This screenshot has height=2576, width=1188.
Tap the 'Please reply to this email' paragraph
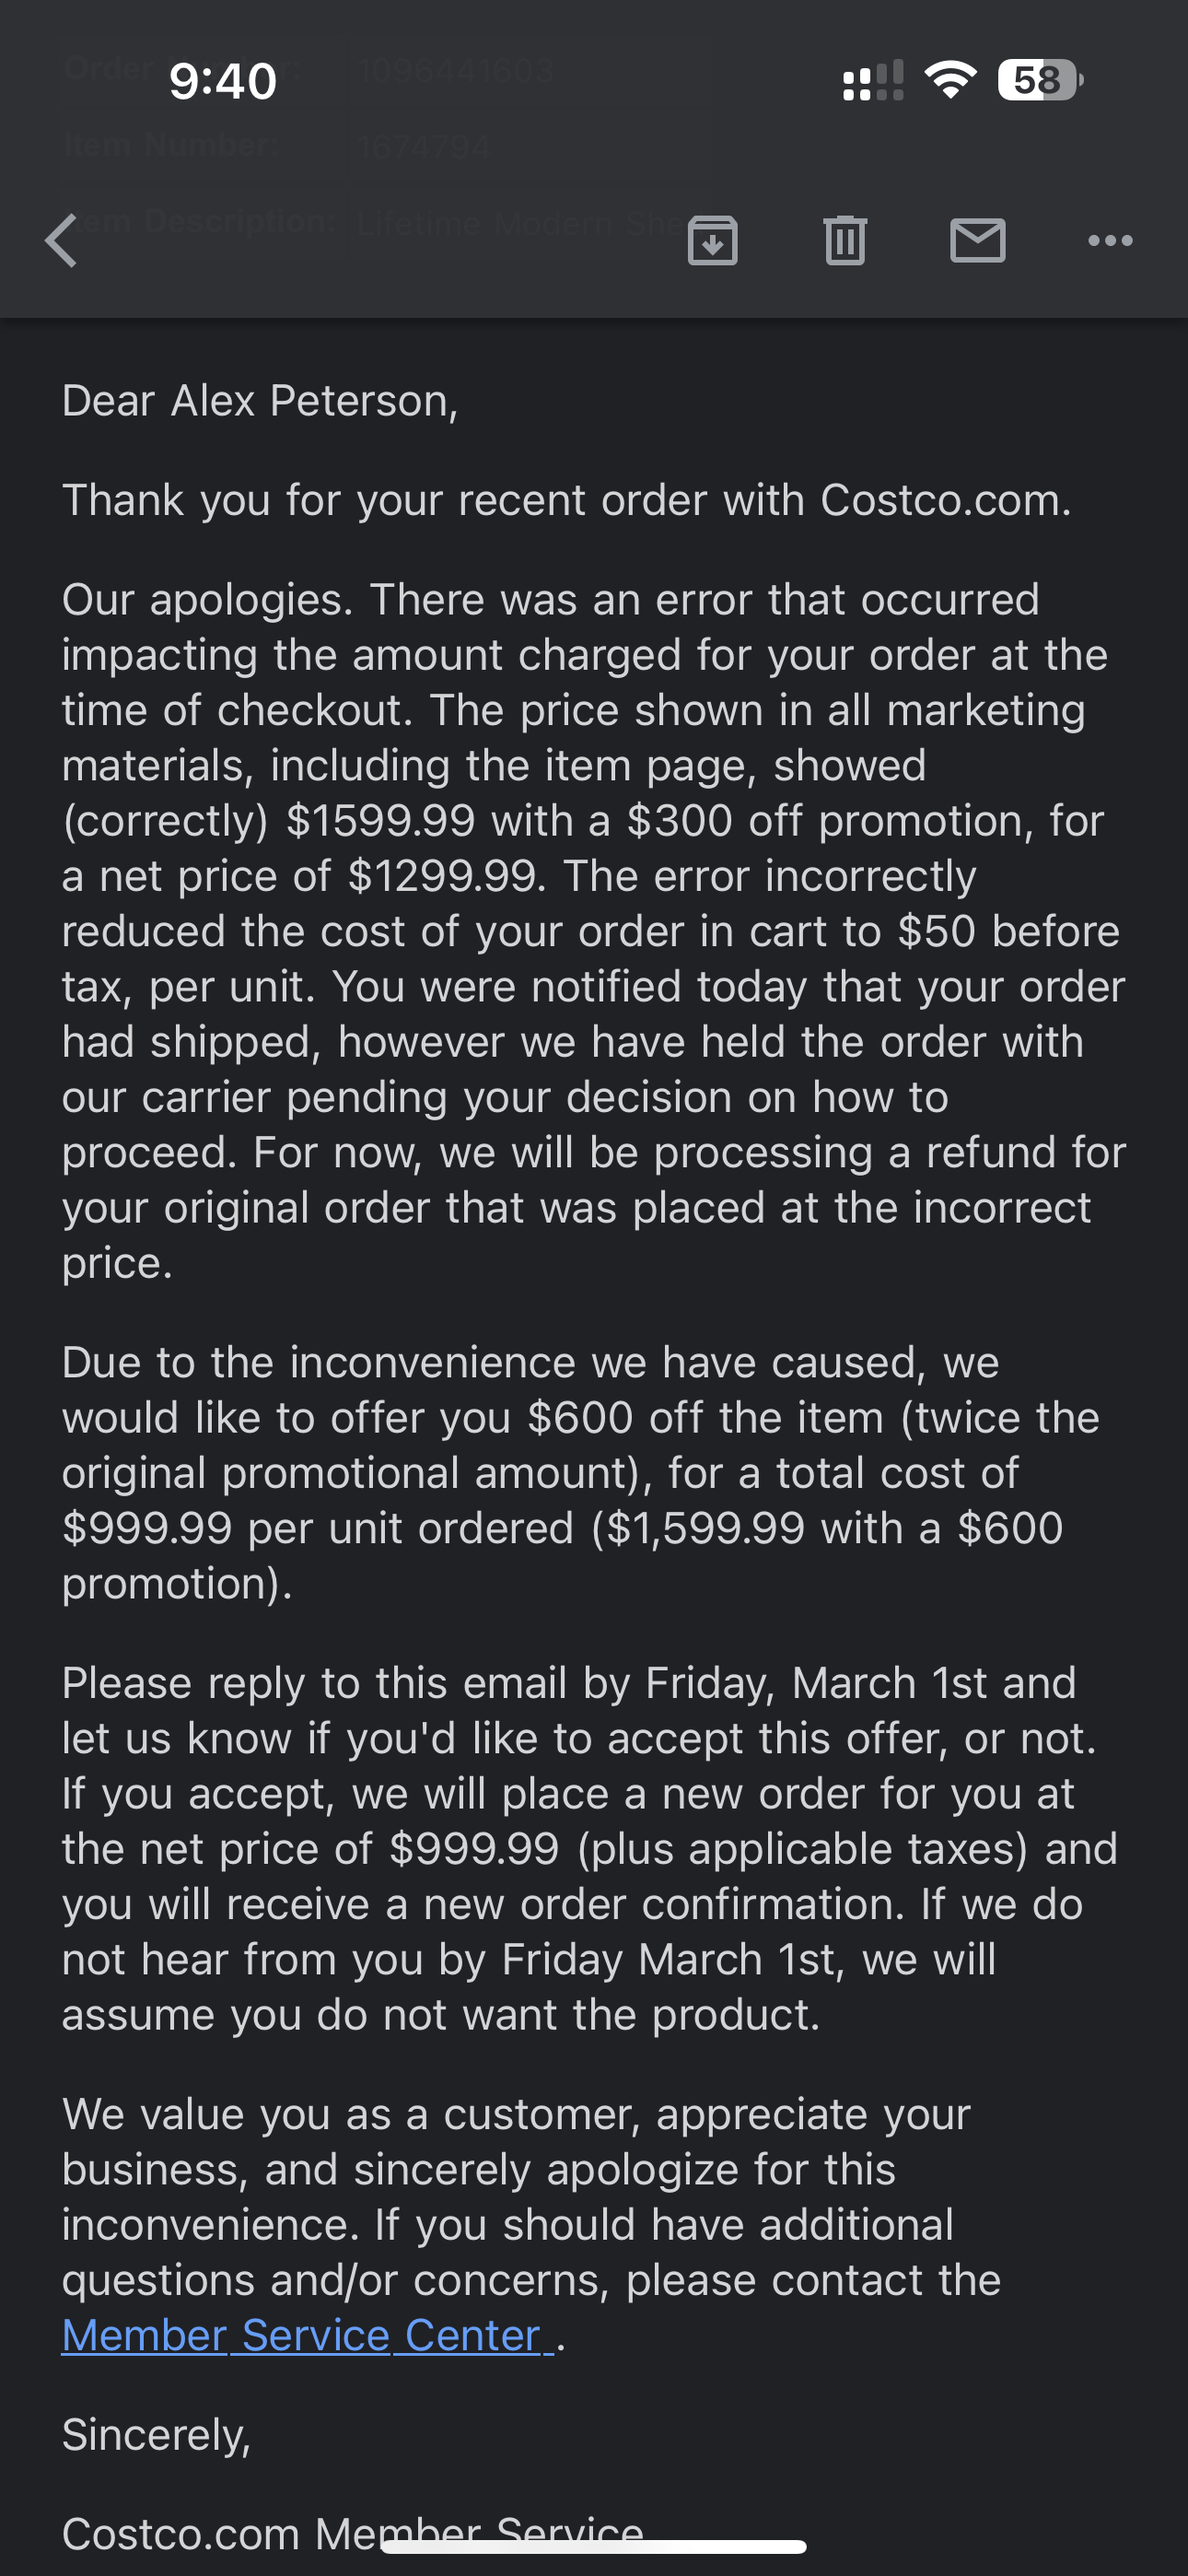590,1848
